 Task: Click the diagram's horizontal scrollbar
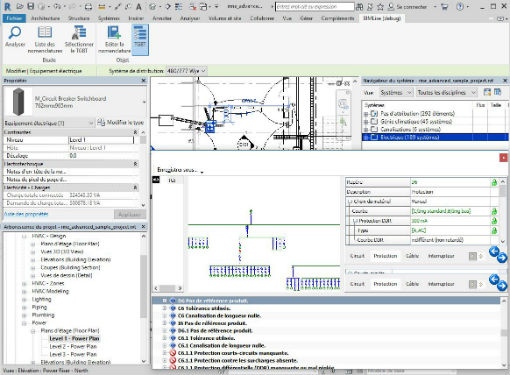pyautogui.click(x=168, y=288)
